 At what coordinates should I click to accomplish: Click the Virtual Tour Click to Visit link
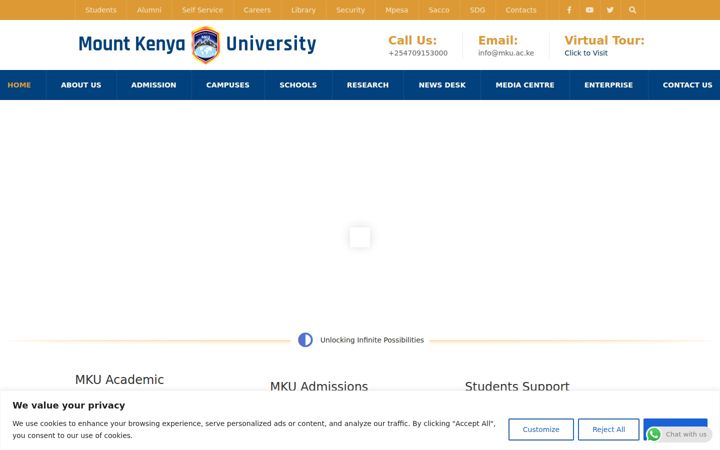586,53
